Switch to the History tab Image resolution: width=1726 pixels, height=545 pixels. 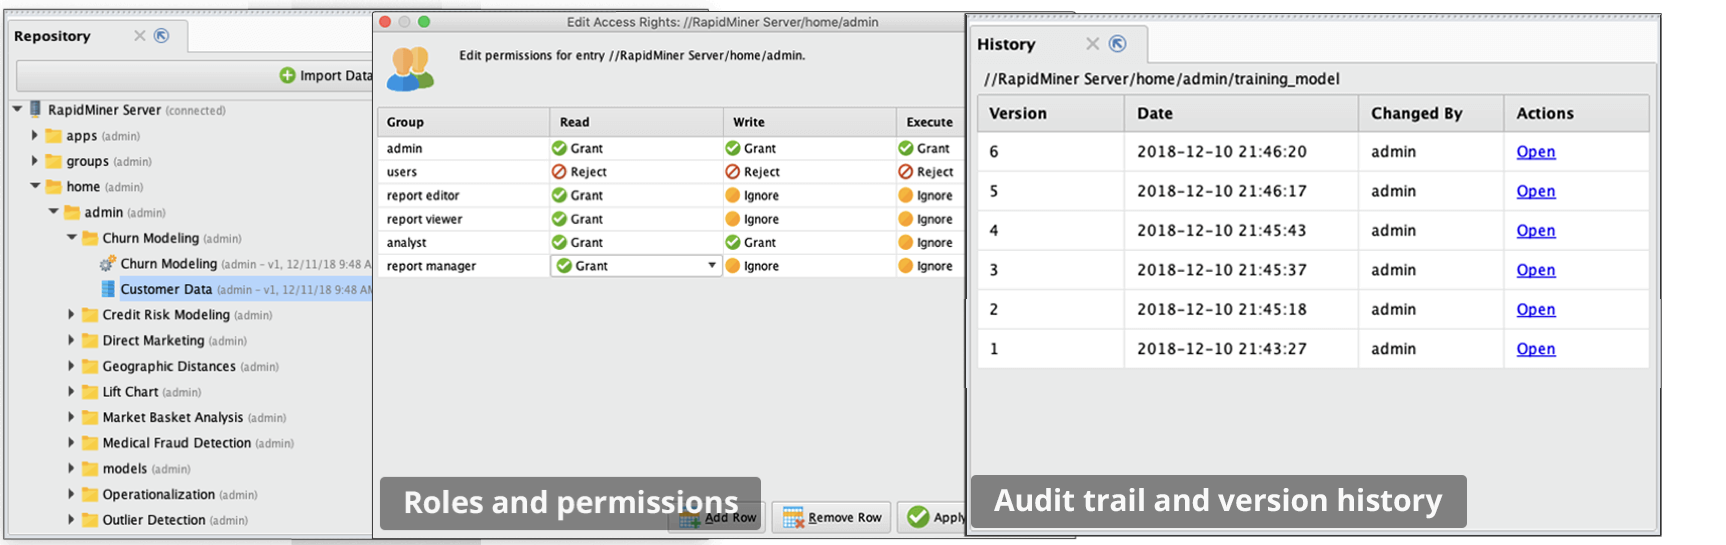[x=1006, y=44]
